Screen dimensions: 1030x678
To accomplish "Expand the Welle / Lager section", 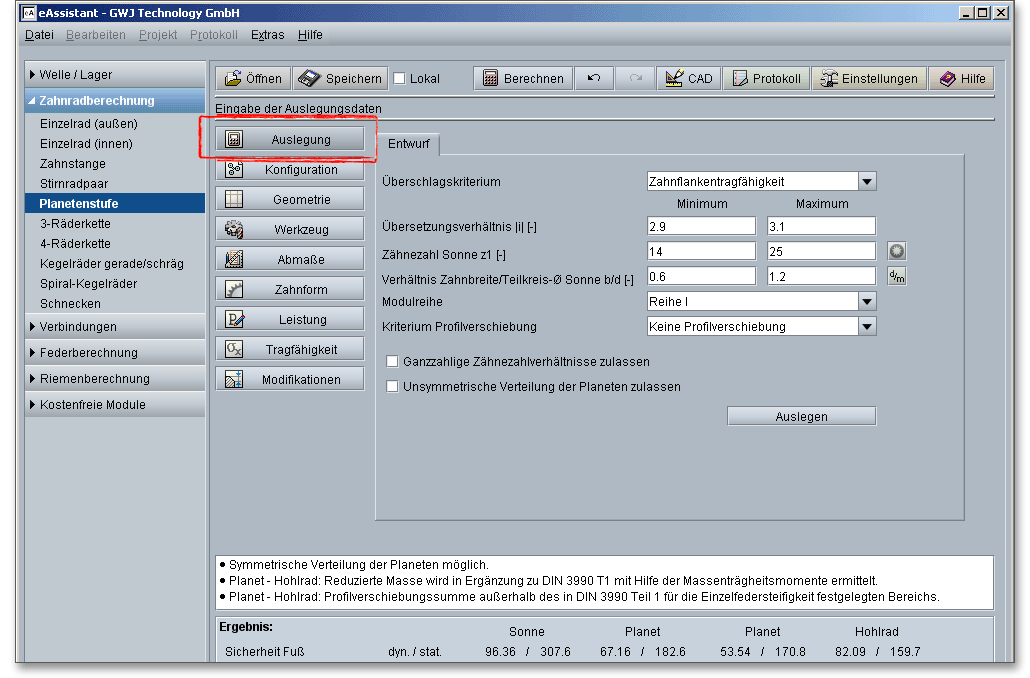I will 75,75.
